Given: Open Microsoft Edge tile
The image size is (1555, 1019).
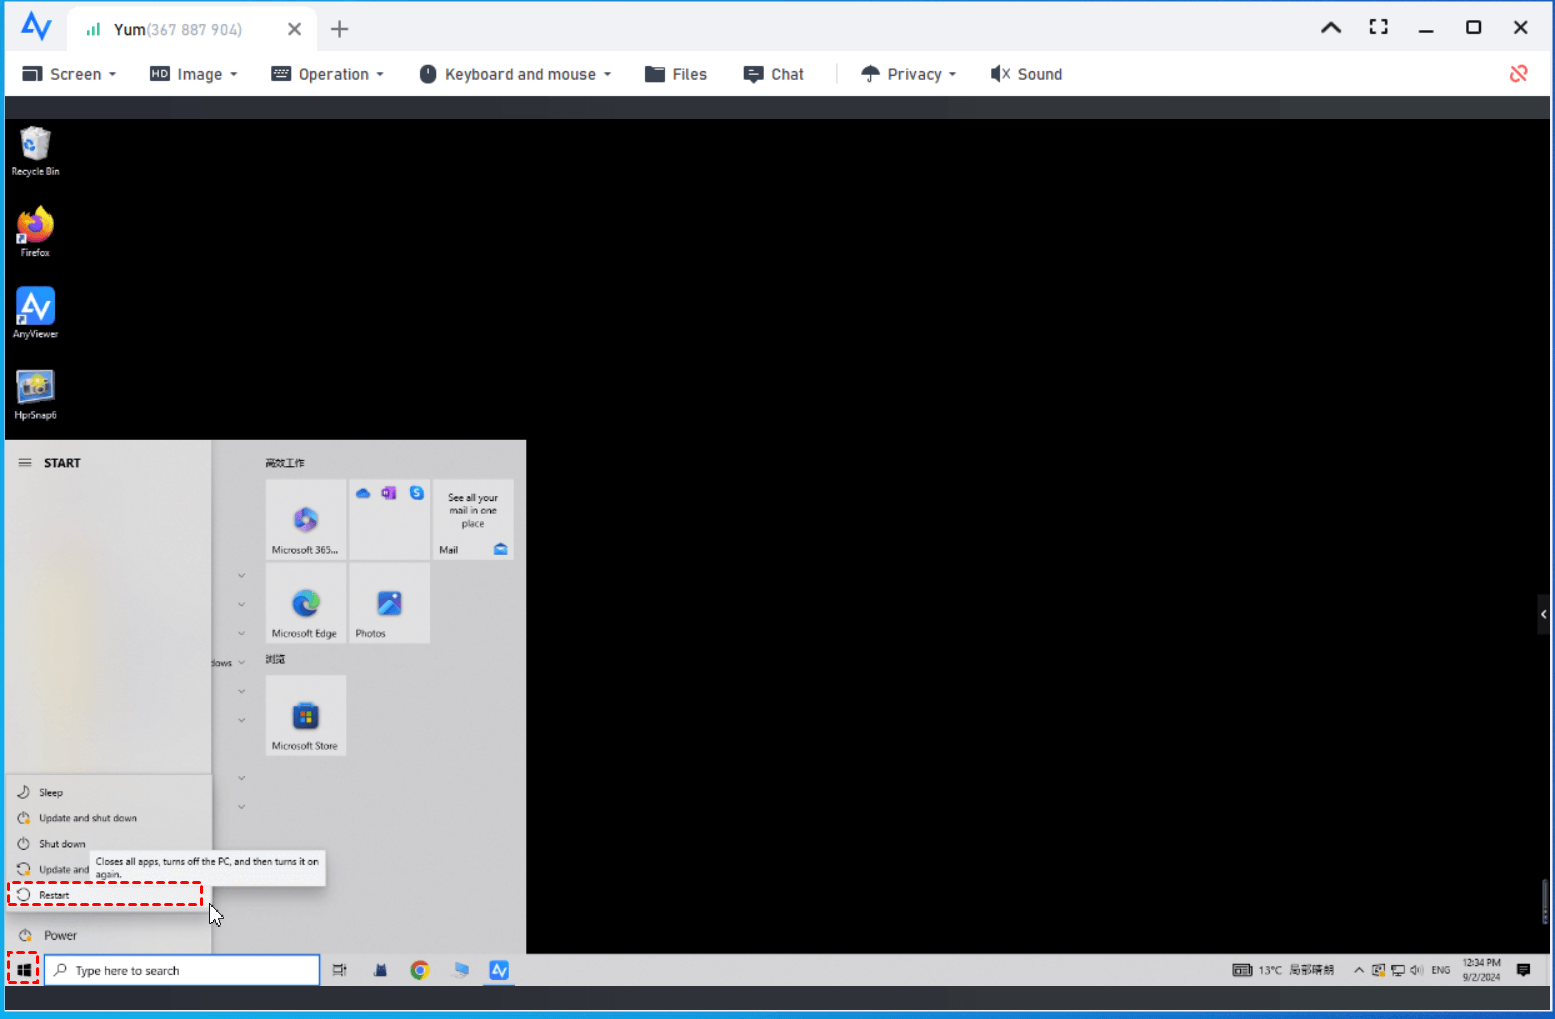Looking at the screenshot, I should pyautogui.click(x=305, y=604).
